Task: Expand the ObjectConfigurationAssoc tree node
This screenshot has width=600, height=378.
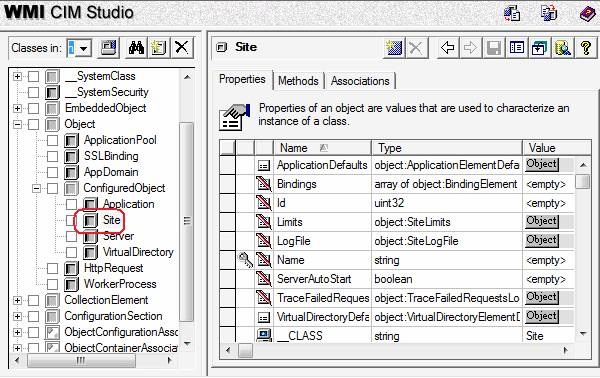Action: tap(17, 332)
